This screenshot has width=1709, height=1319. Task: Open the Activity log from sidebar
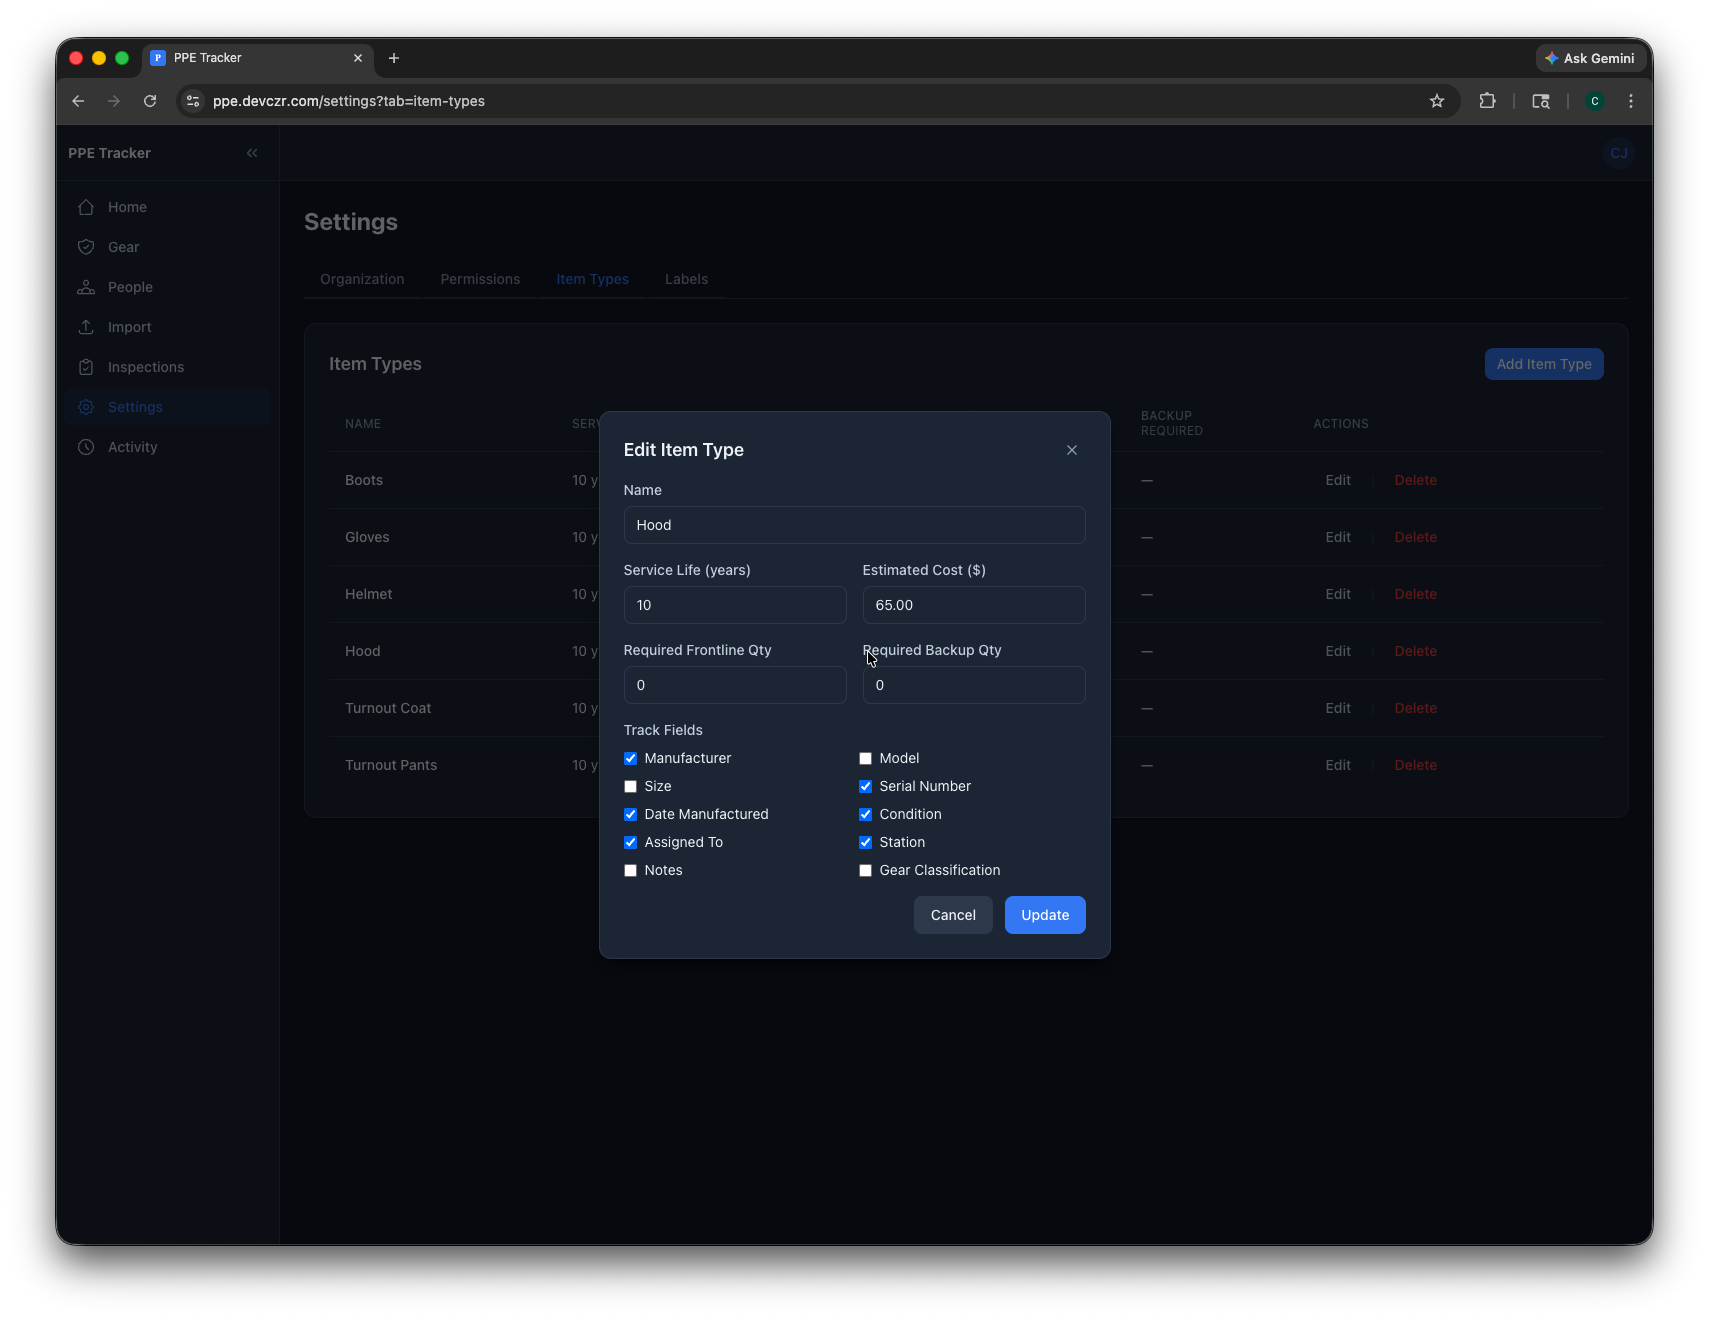click(131, 447)
